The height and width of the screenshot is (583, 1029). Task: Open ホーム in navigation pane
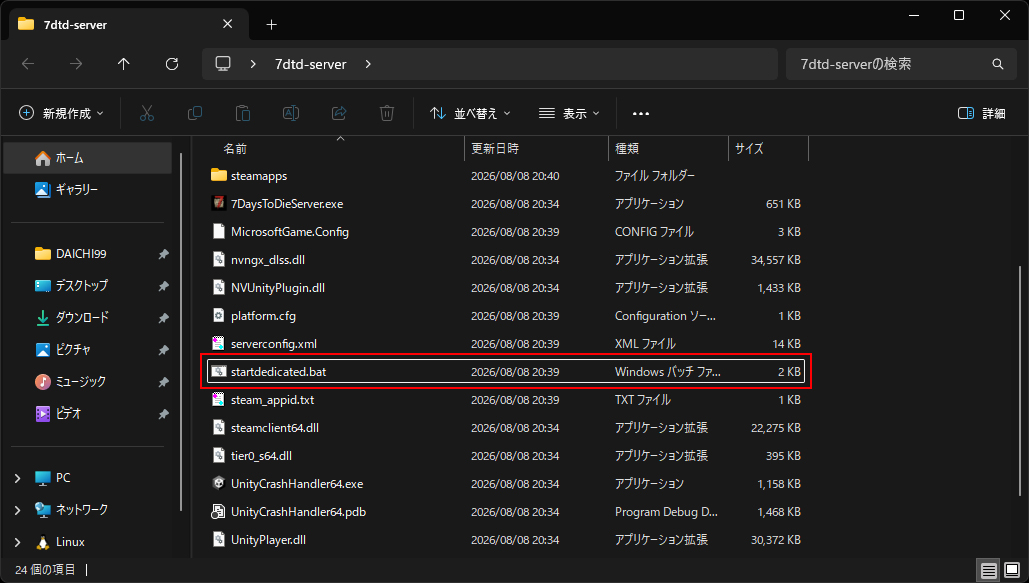coord(88,158)
